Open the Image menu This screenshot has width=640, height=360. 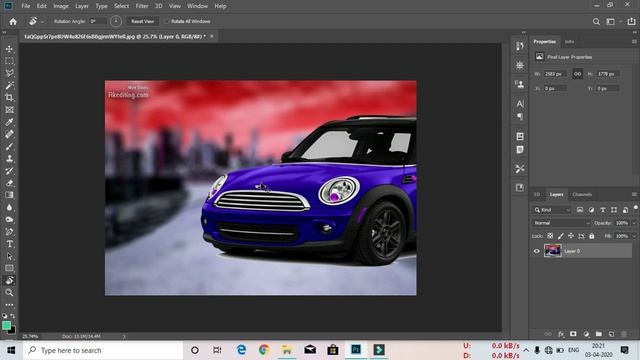click(60, 6)
